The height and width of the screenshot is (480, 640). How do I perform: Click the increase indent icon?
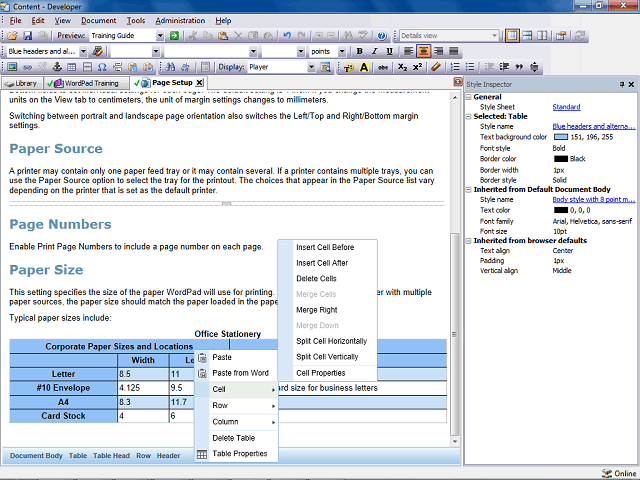pyautogui.click(x=504, y=67)
